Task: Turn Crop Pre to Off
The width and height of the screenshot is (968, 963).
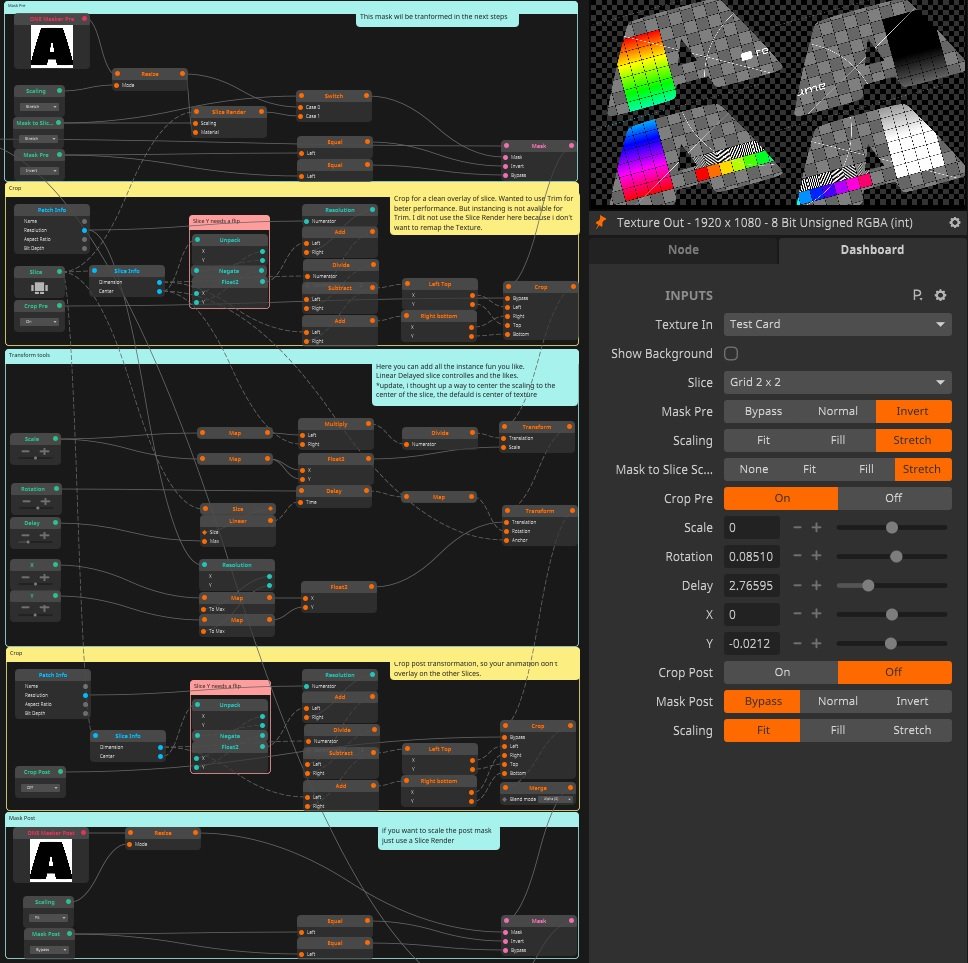Action: tap(894, 498)
